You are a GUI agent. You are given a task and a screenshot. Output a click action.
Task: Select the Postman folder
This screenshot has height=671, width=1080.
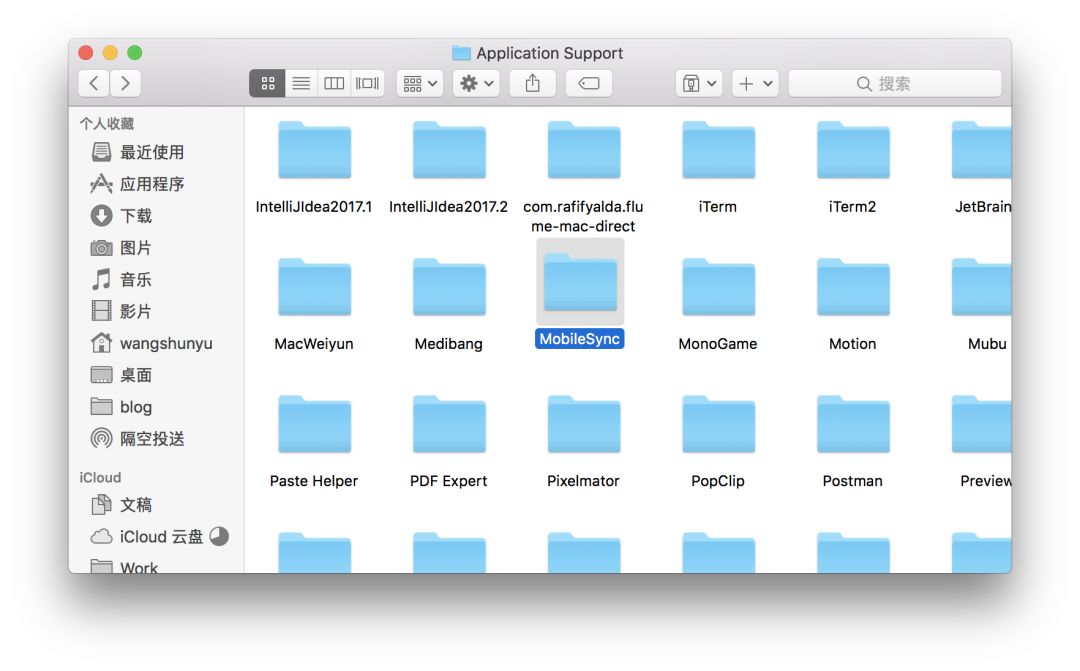853,442
